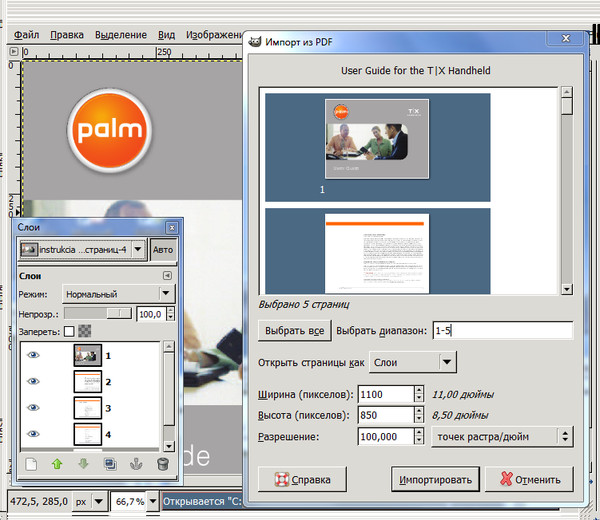Open the Открыть страницы как Слои dropdown

(412, 362)
